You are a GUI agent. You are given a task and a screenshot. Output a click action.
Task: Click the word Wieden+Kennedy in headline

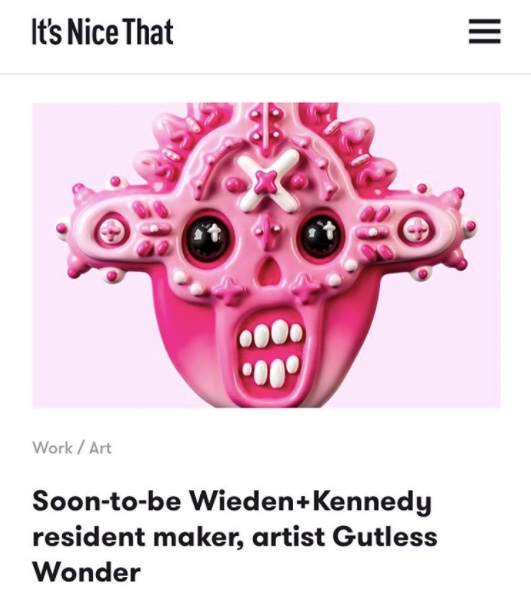(x=311, y=502)
